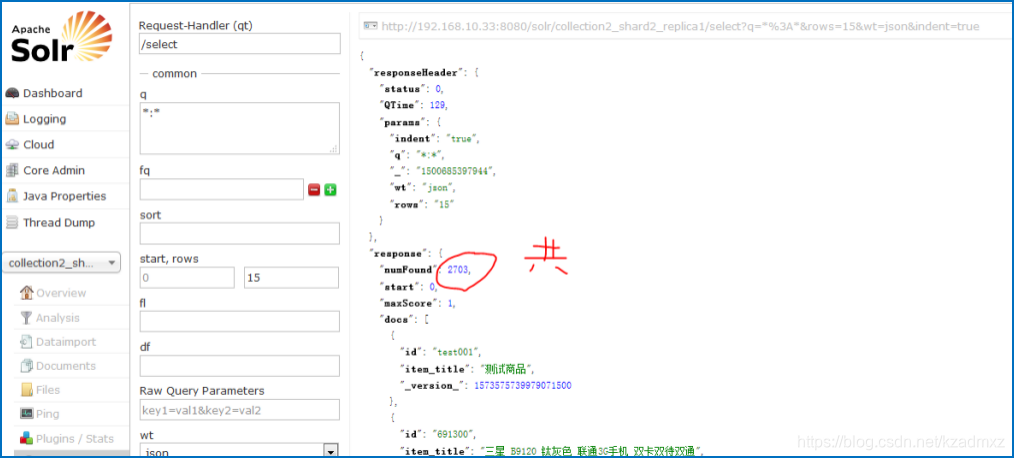
Task: Open the Dataimport link
Action: tap(66, 342)
